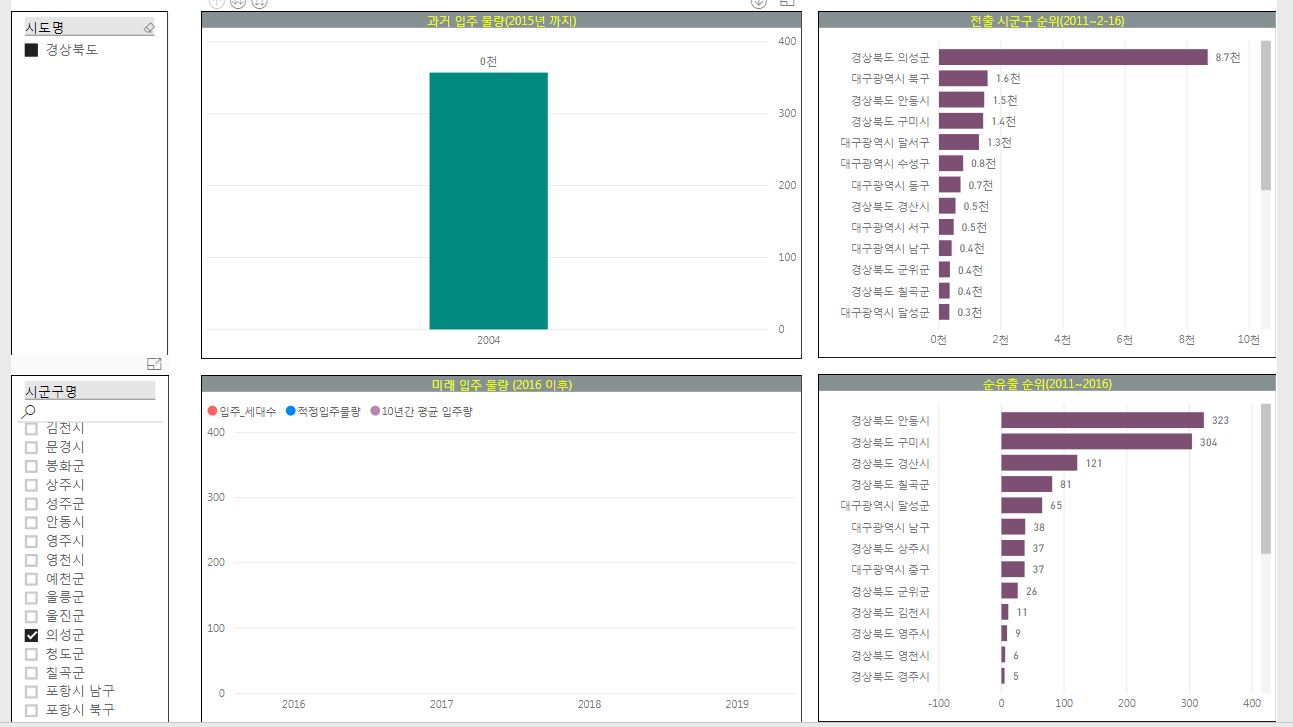Viewport: 1293px width, 727px height.
Task: Check the 포항시 북구 checkbox
Action: (31, 710)
